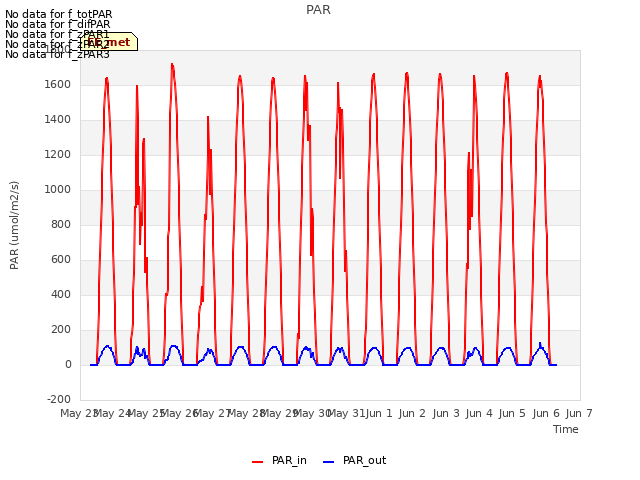Click the 1400 y-axis tick label
640x480 pixels.
click(x=58, y=120)
